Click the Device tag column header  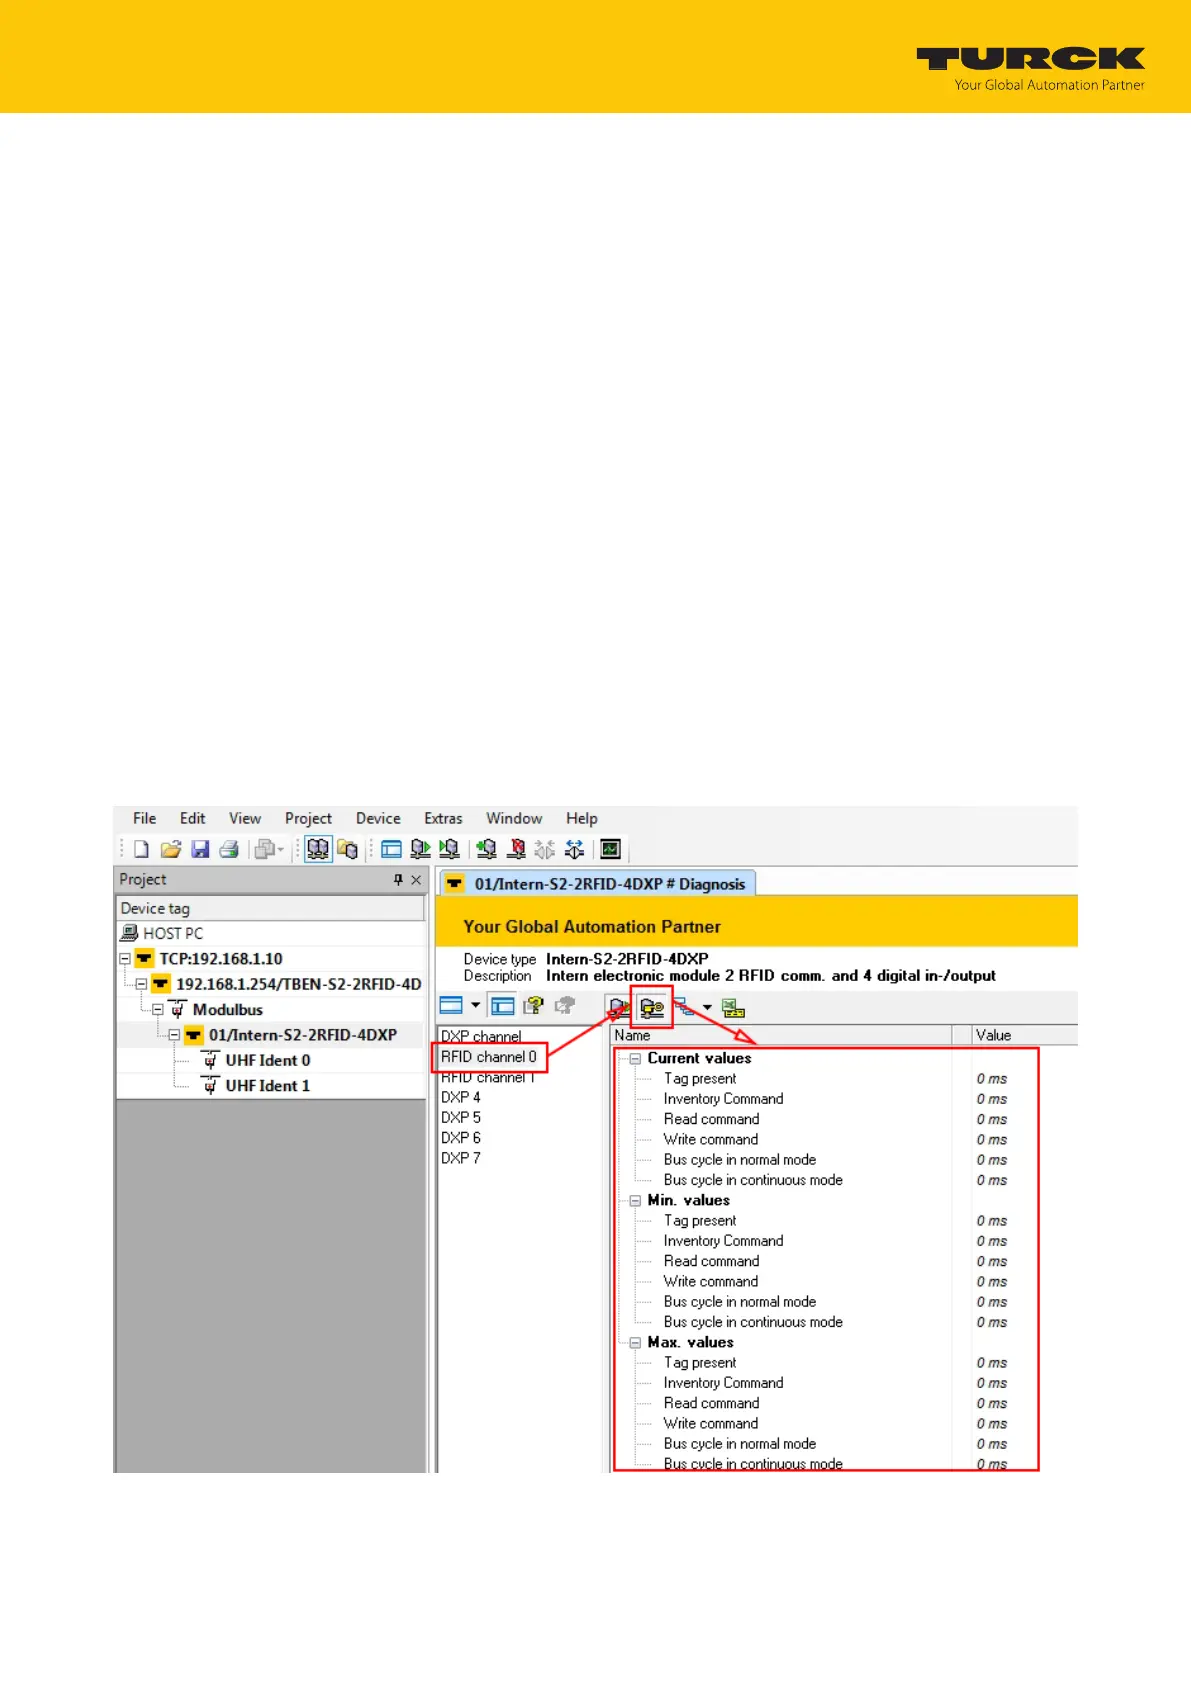(x=270, y=908)
